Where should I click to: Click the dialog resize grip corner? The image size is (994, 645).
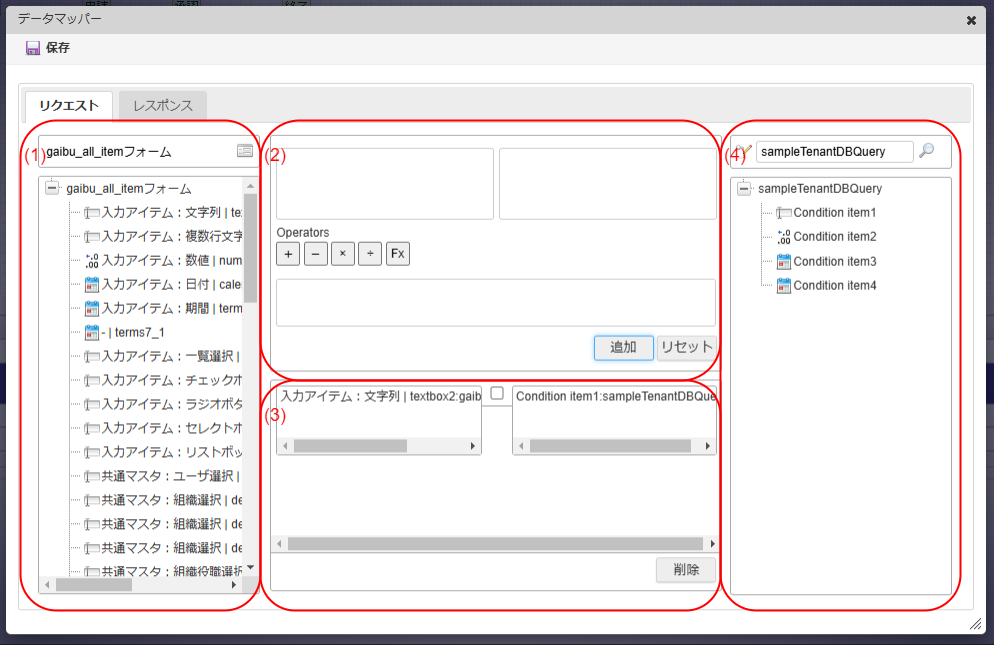tap(976, 624)
